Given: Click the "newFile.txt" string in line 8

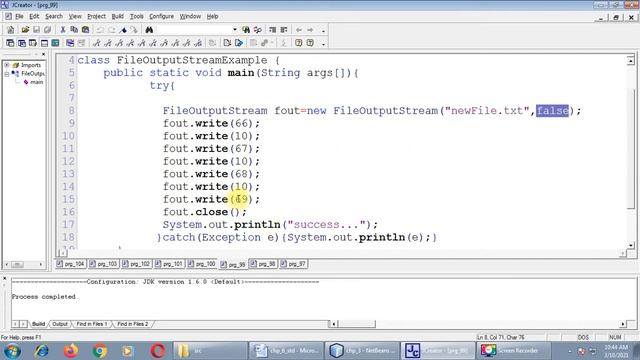Looking at the screenshot, I should click(487, 111).
